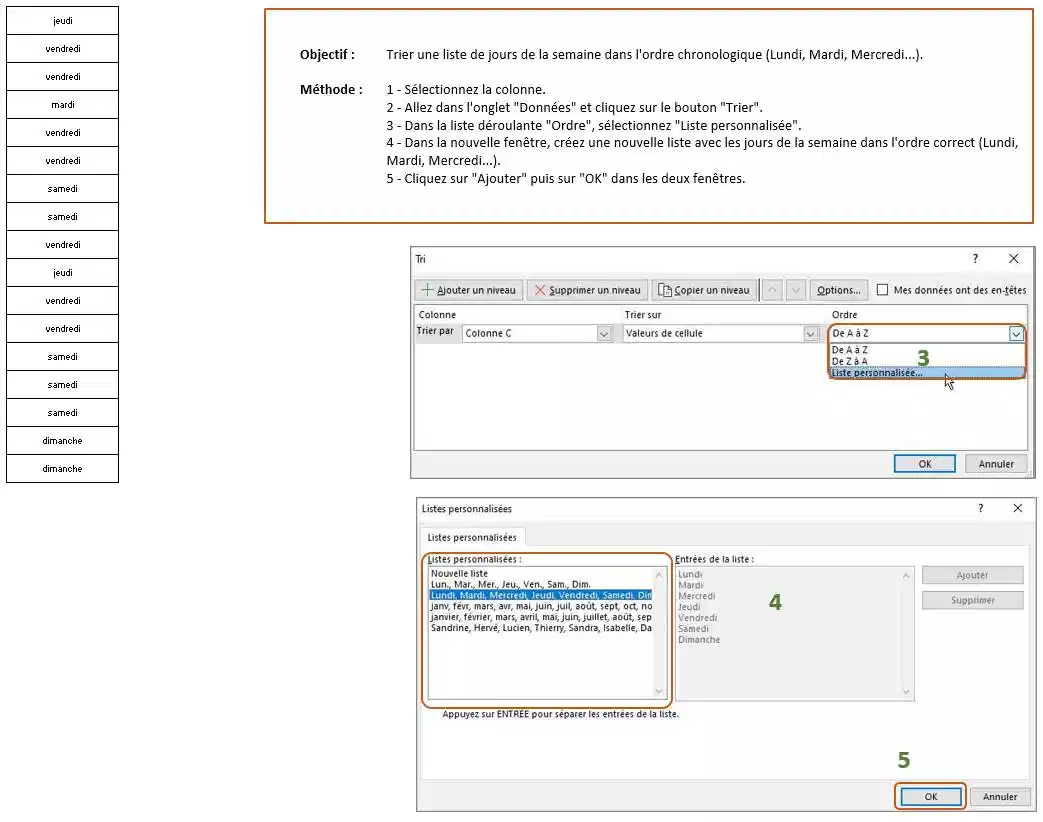
Task: Select janvier, février, mars full list
Action: coord(541,616)
